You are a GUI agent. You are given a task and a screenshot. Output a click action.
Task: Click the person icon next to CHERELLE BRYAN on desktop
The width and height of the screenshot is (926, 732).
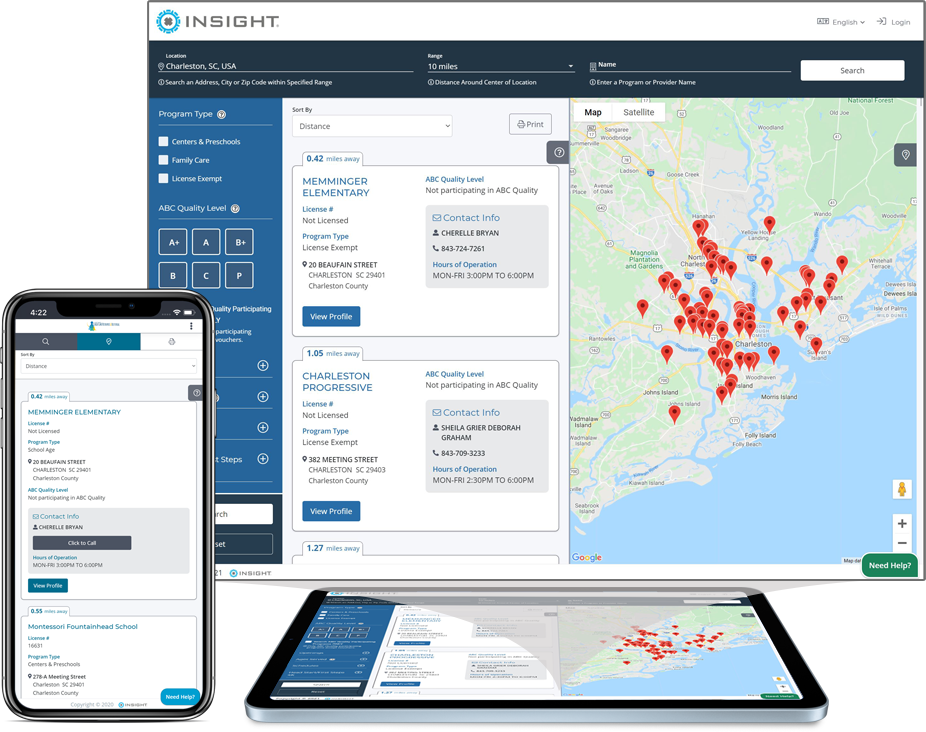coord(436,233)
